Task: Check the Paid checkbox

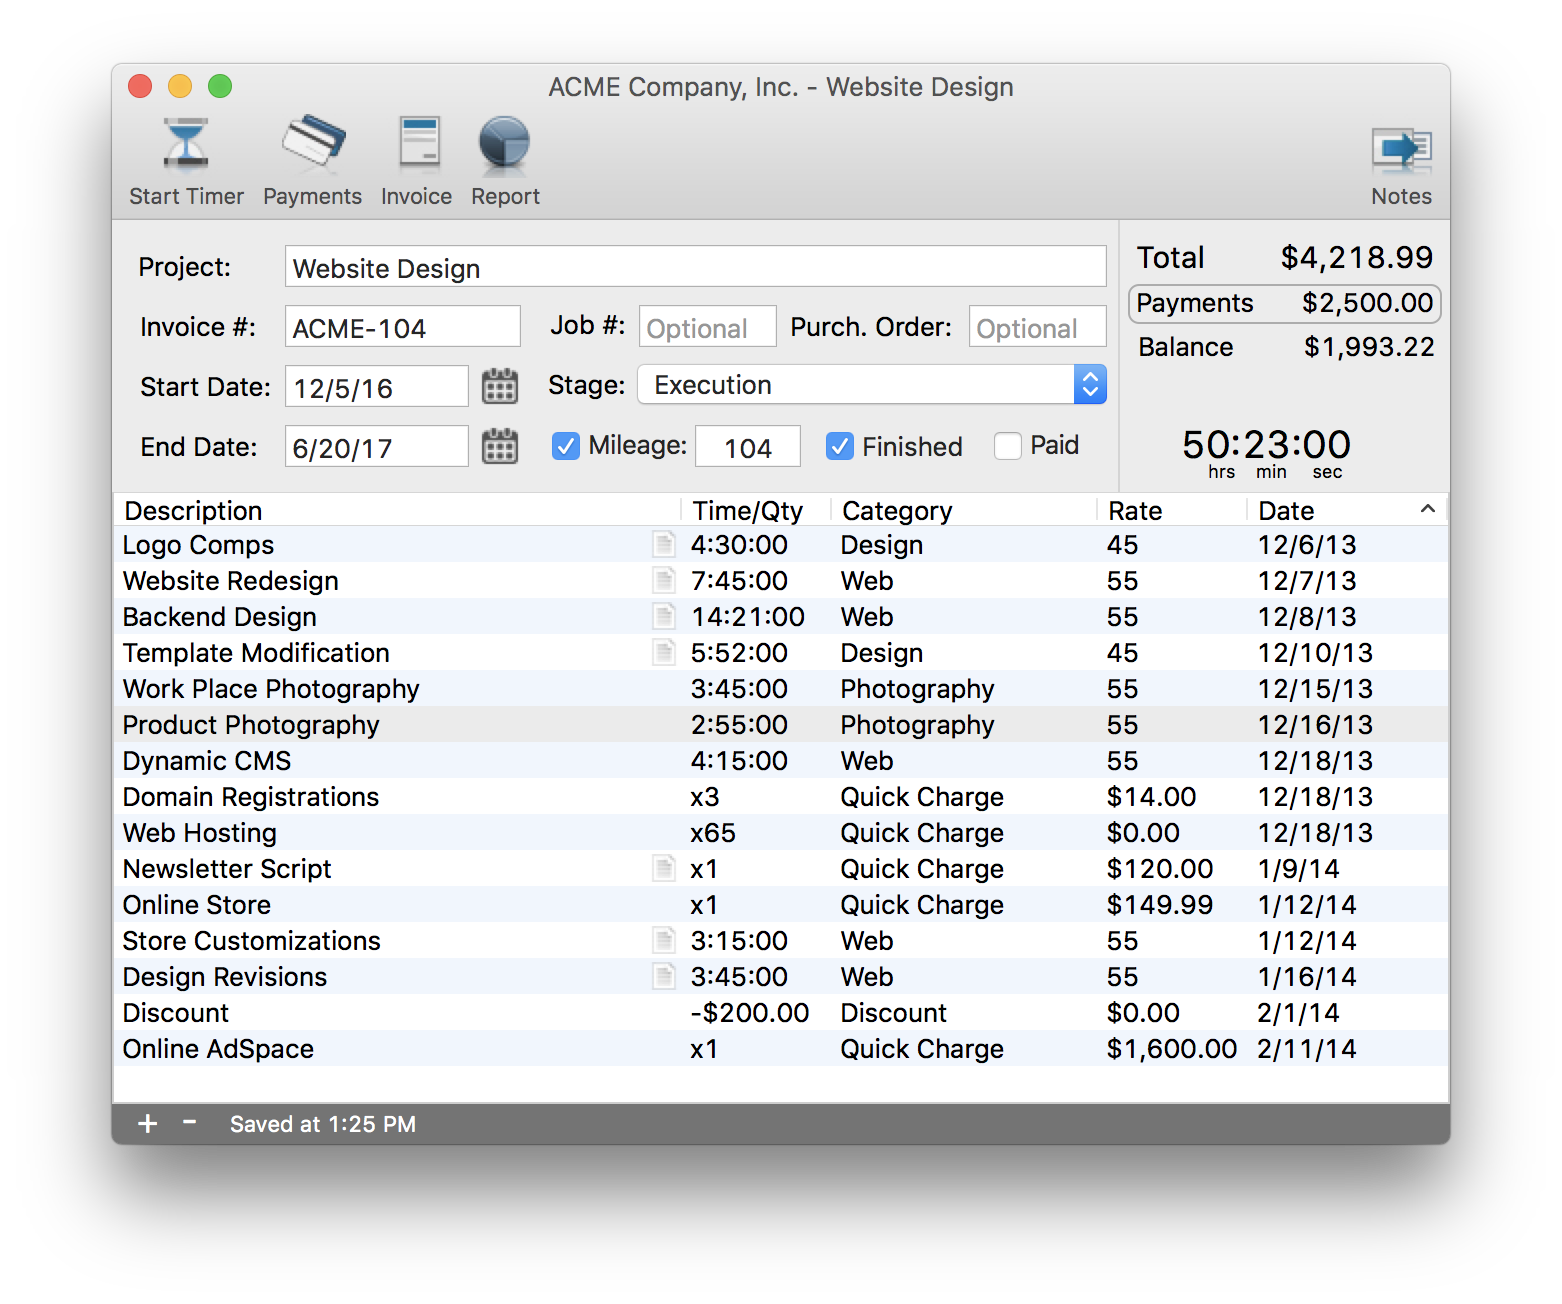Action: [1007, 446]
